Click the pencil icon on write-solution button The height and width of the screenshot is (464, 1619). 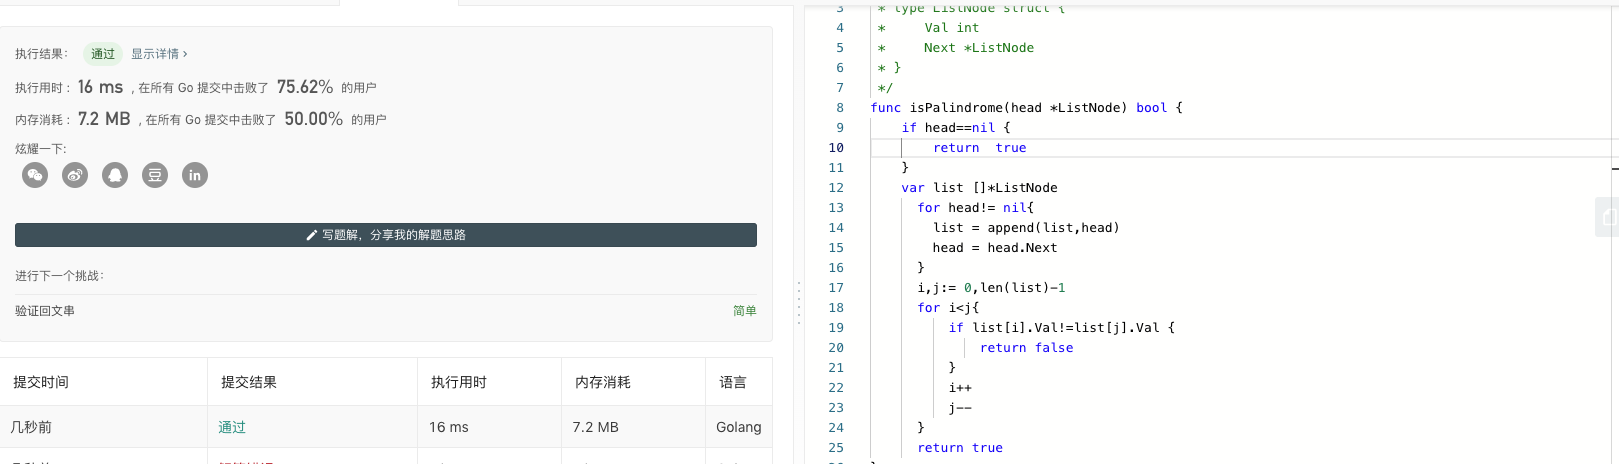pos(312,235)
